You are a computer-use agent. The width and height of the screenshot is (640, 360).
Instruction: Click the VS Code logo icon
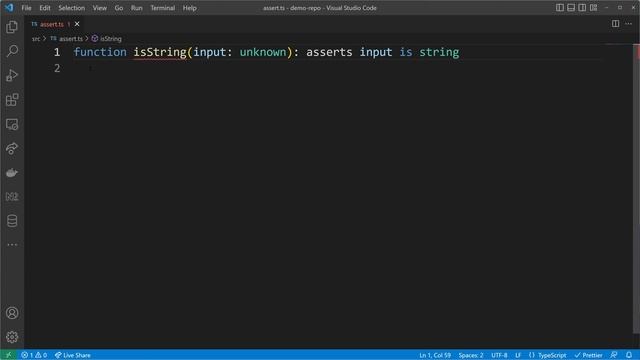pyautogui.click(x=9, y=8)
